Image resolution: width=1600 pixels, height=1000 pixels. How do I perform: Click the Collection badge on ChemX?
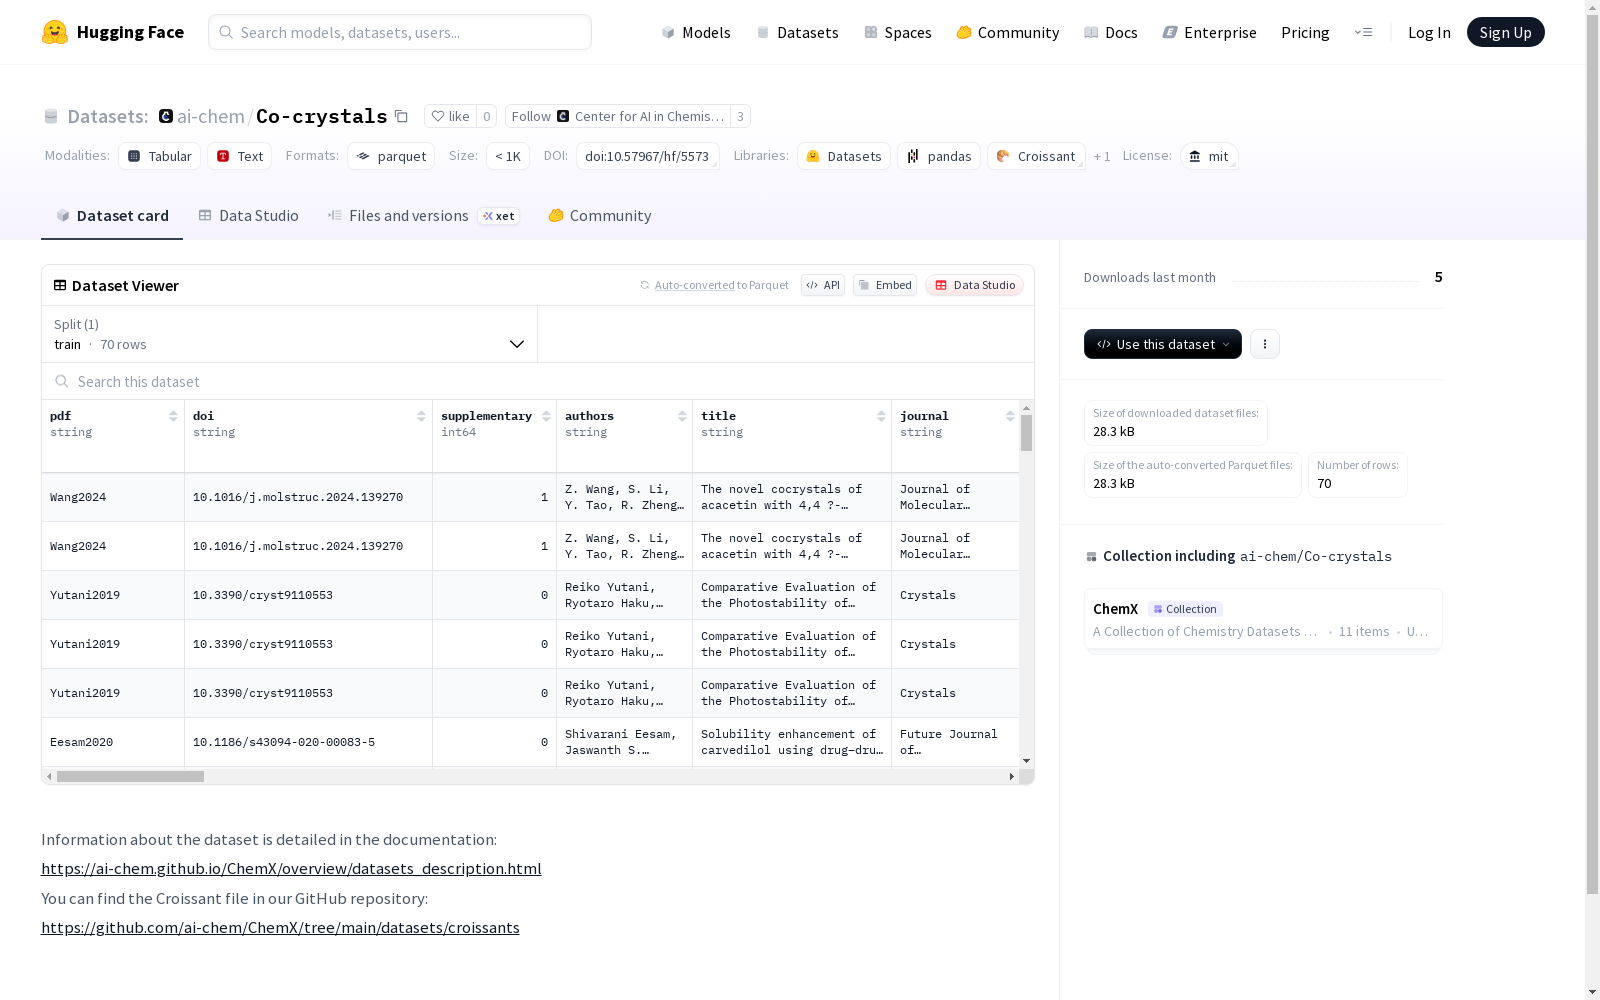(1185, 609)
